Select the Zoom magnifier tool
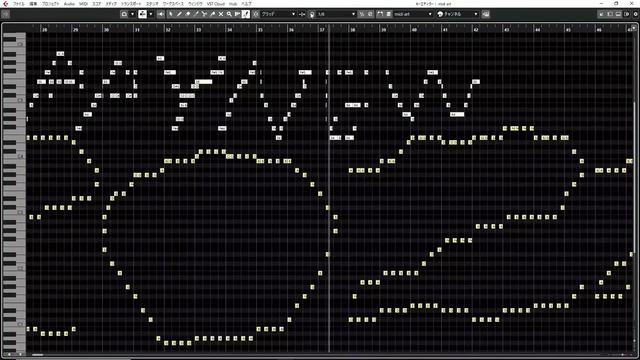This screenshot has height=360, width=640. [x=229, y=14]
